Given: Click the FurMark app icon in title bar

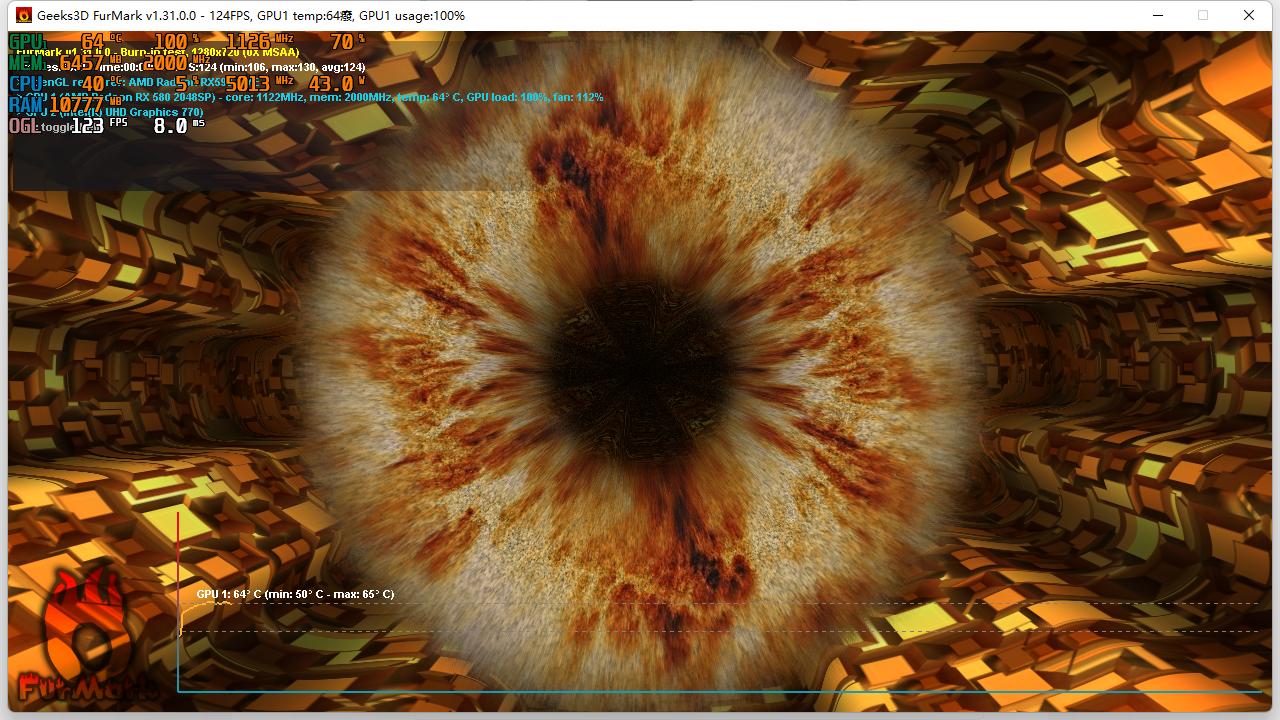Looking at the screenshot, I should (24, 16).
